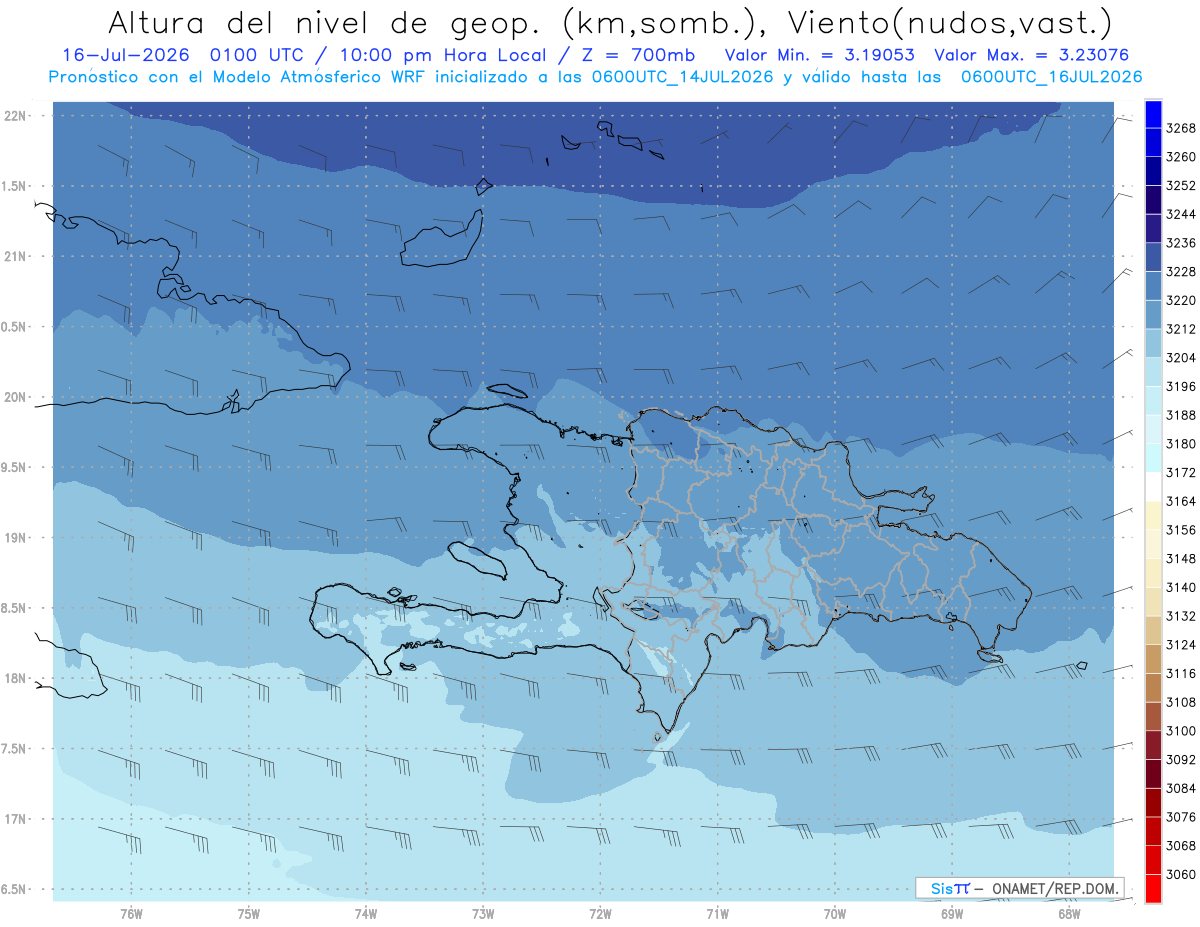Image resolution: width=1200 pixels, height=927 pixels.
Task: Click the '18N' latitude label
Action: (16, 679)
